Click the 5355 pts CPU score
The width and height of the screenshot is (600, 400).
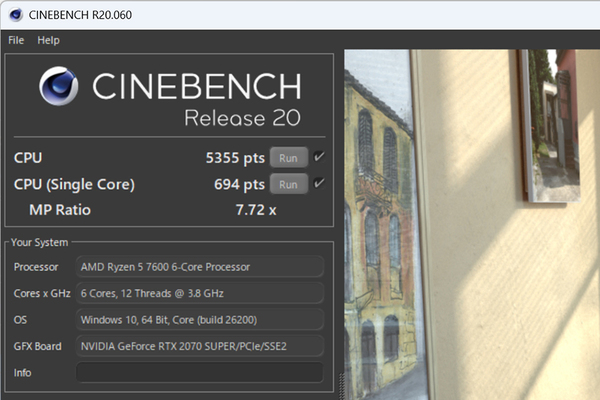click(x=235, y=158)
